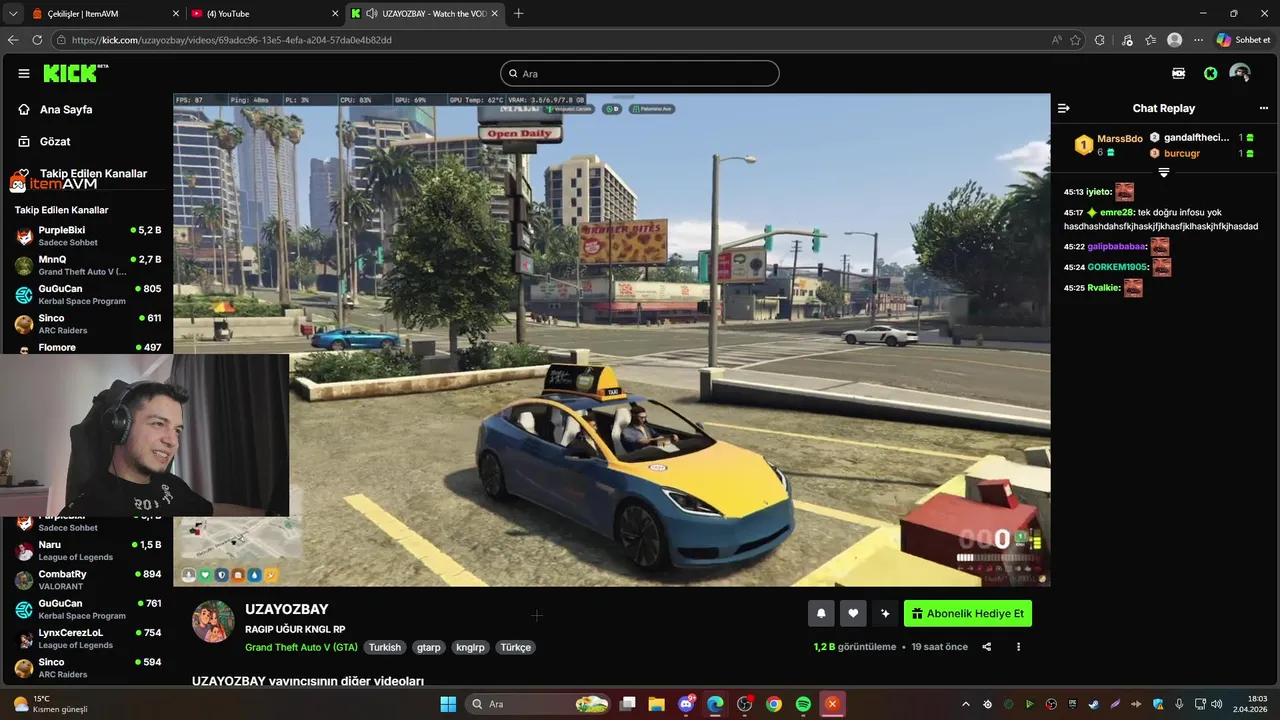Switch to Çekilişler | ItemAVM tab

(103, 13)
